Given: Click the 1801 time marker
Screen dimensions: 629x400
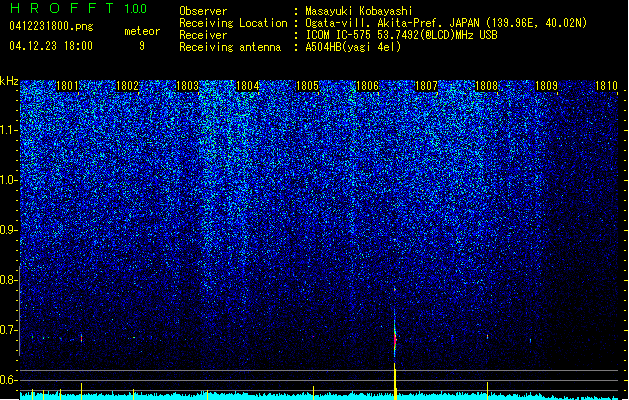Looking at the screenshot, I should pyautogui.click(x=67, y=86).
